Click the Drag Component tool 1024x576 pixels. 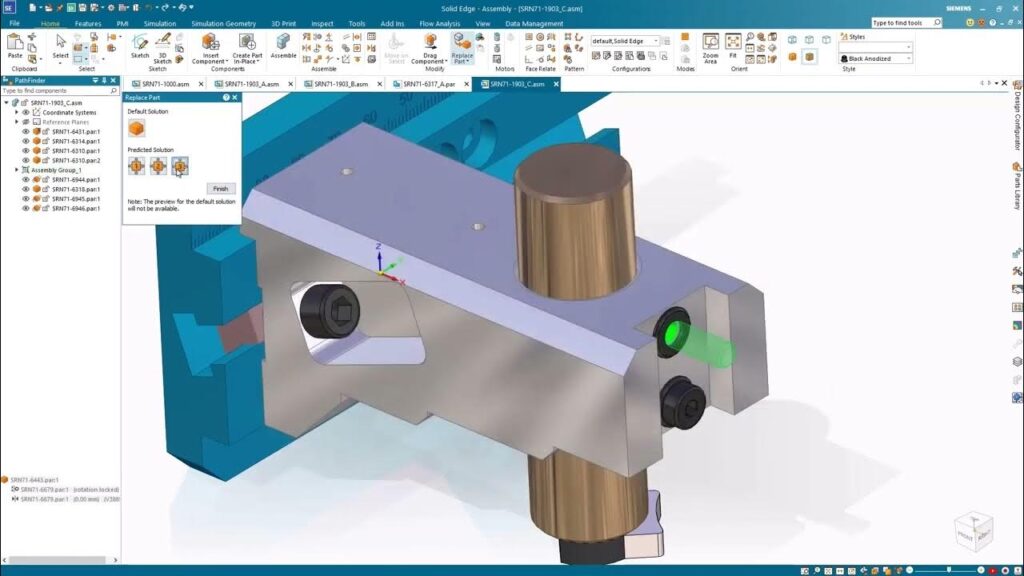[x=431, y=46]
